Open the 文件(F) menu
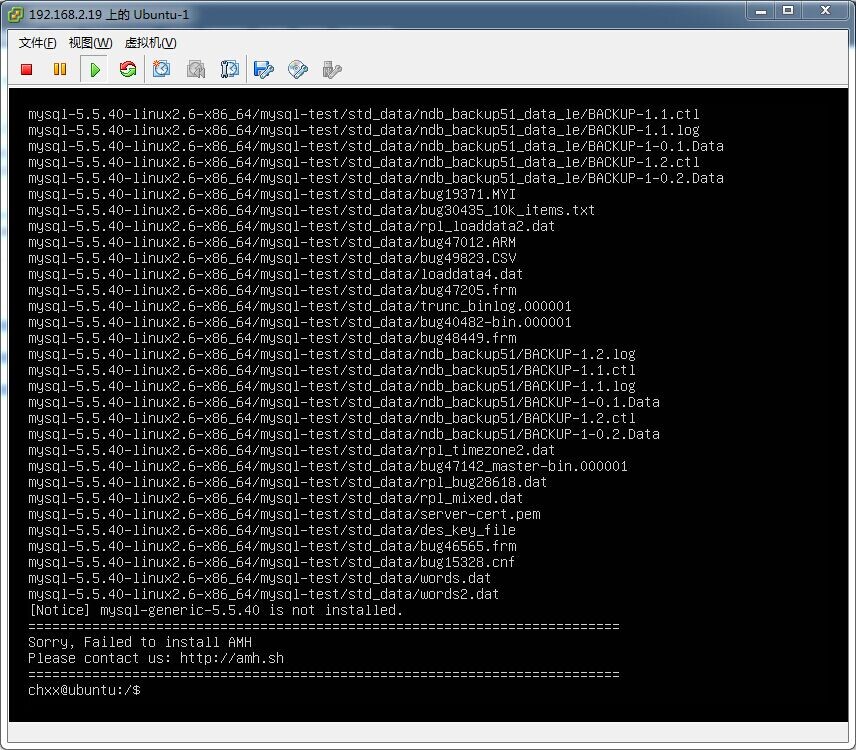The image size is (856, 750). click(38, 43)
